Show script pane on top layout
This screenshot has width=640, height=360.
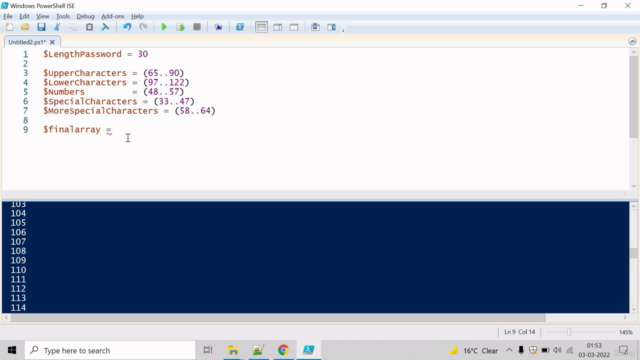261,27
